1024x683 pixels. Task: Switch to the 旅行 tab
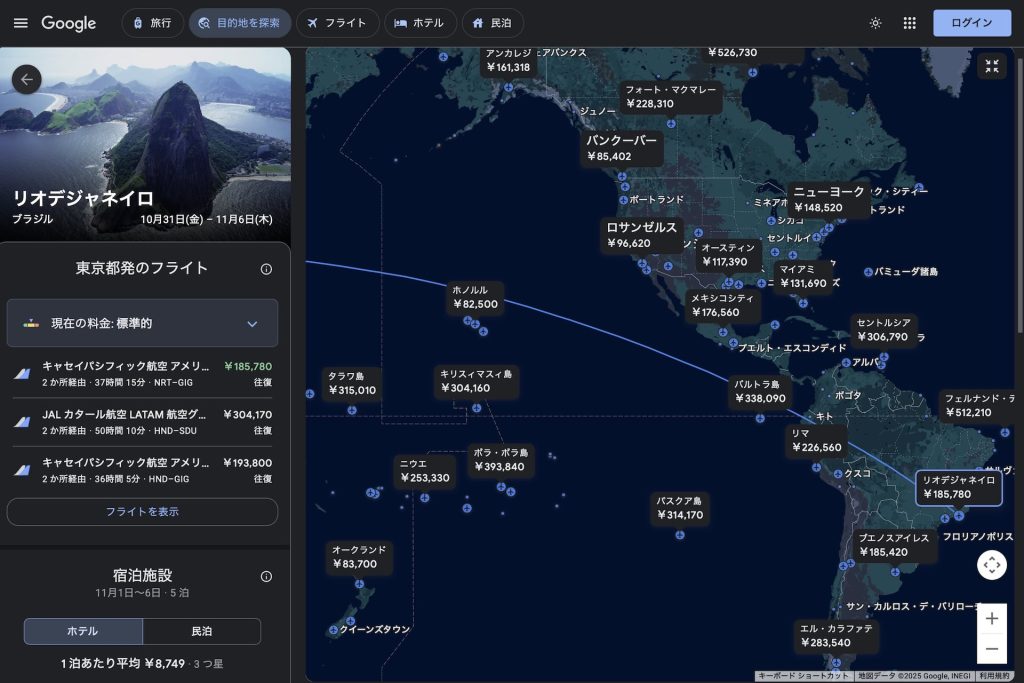coord(152,23)
